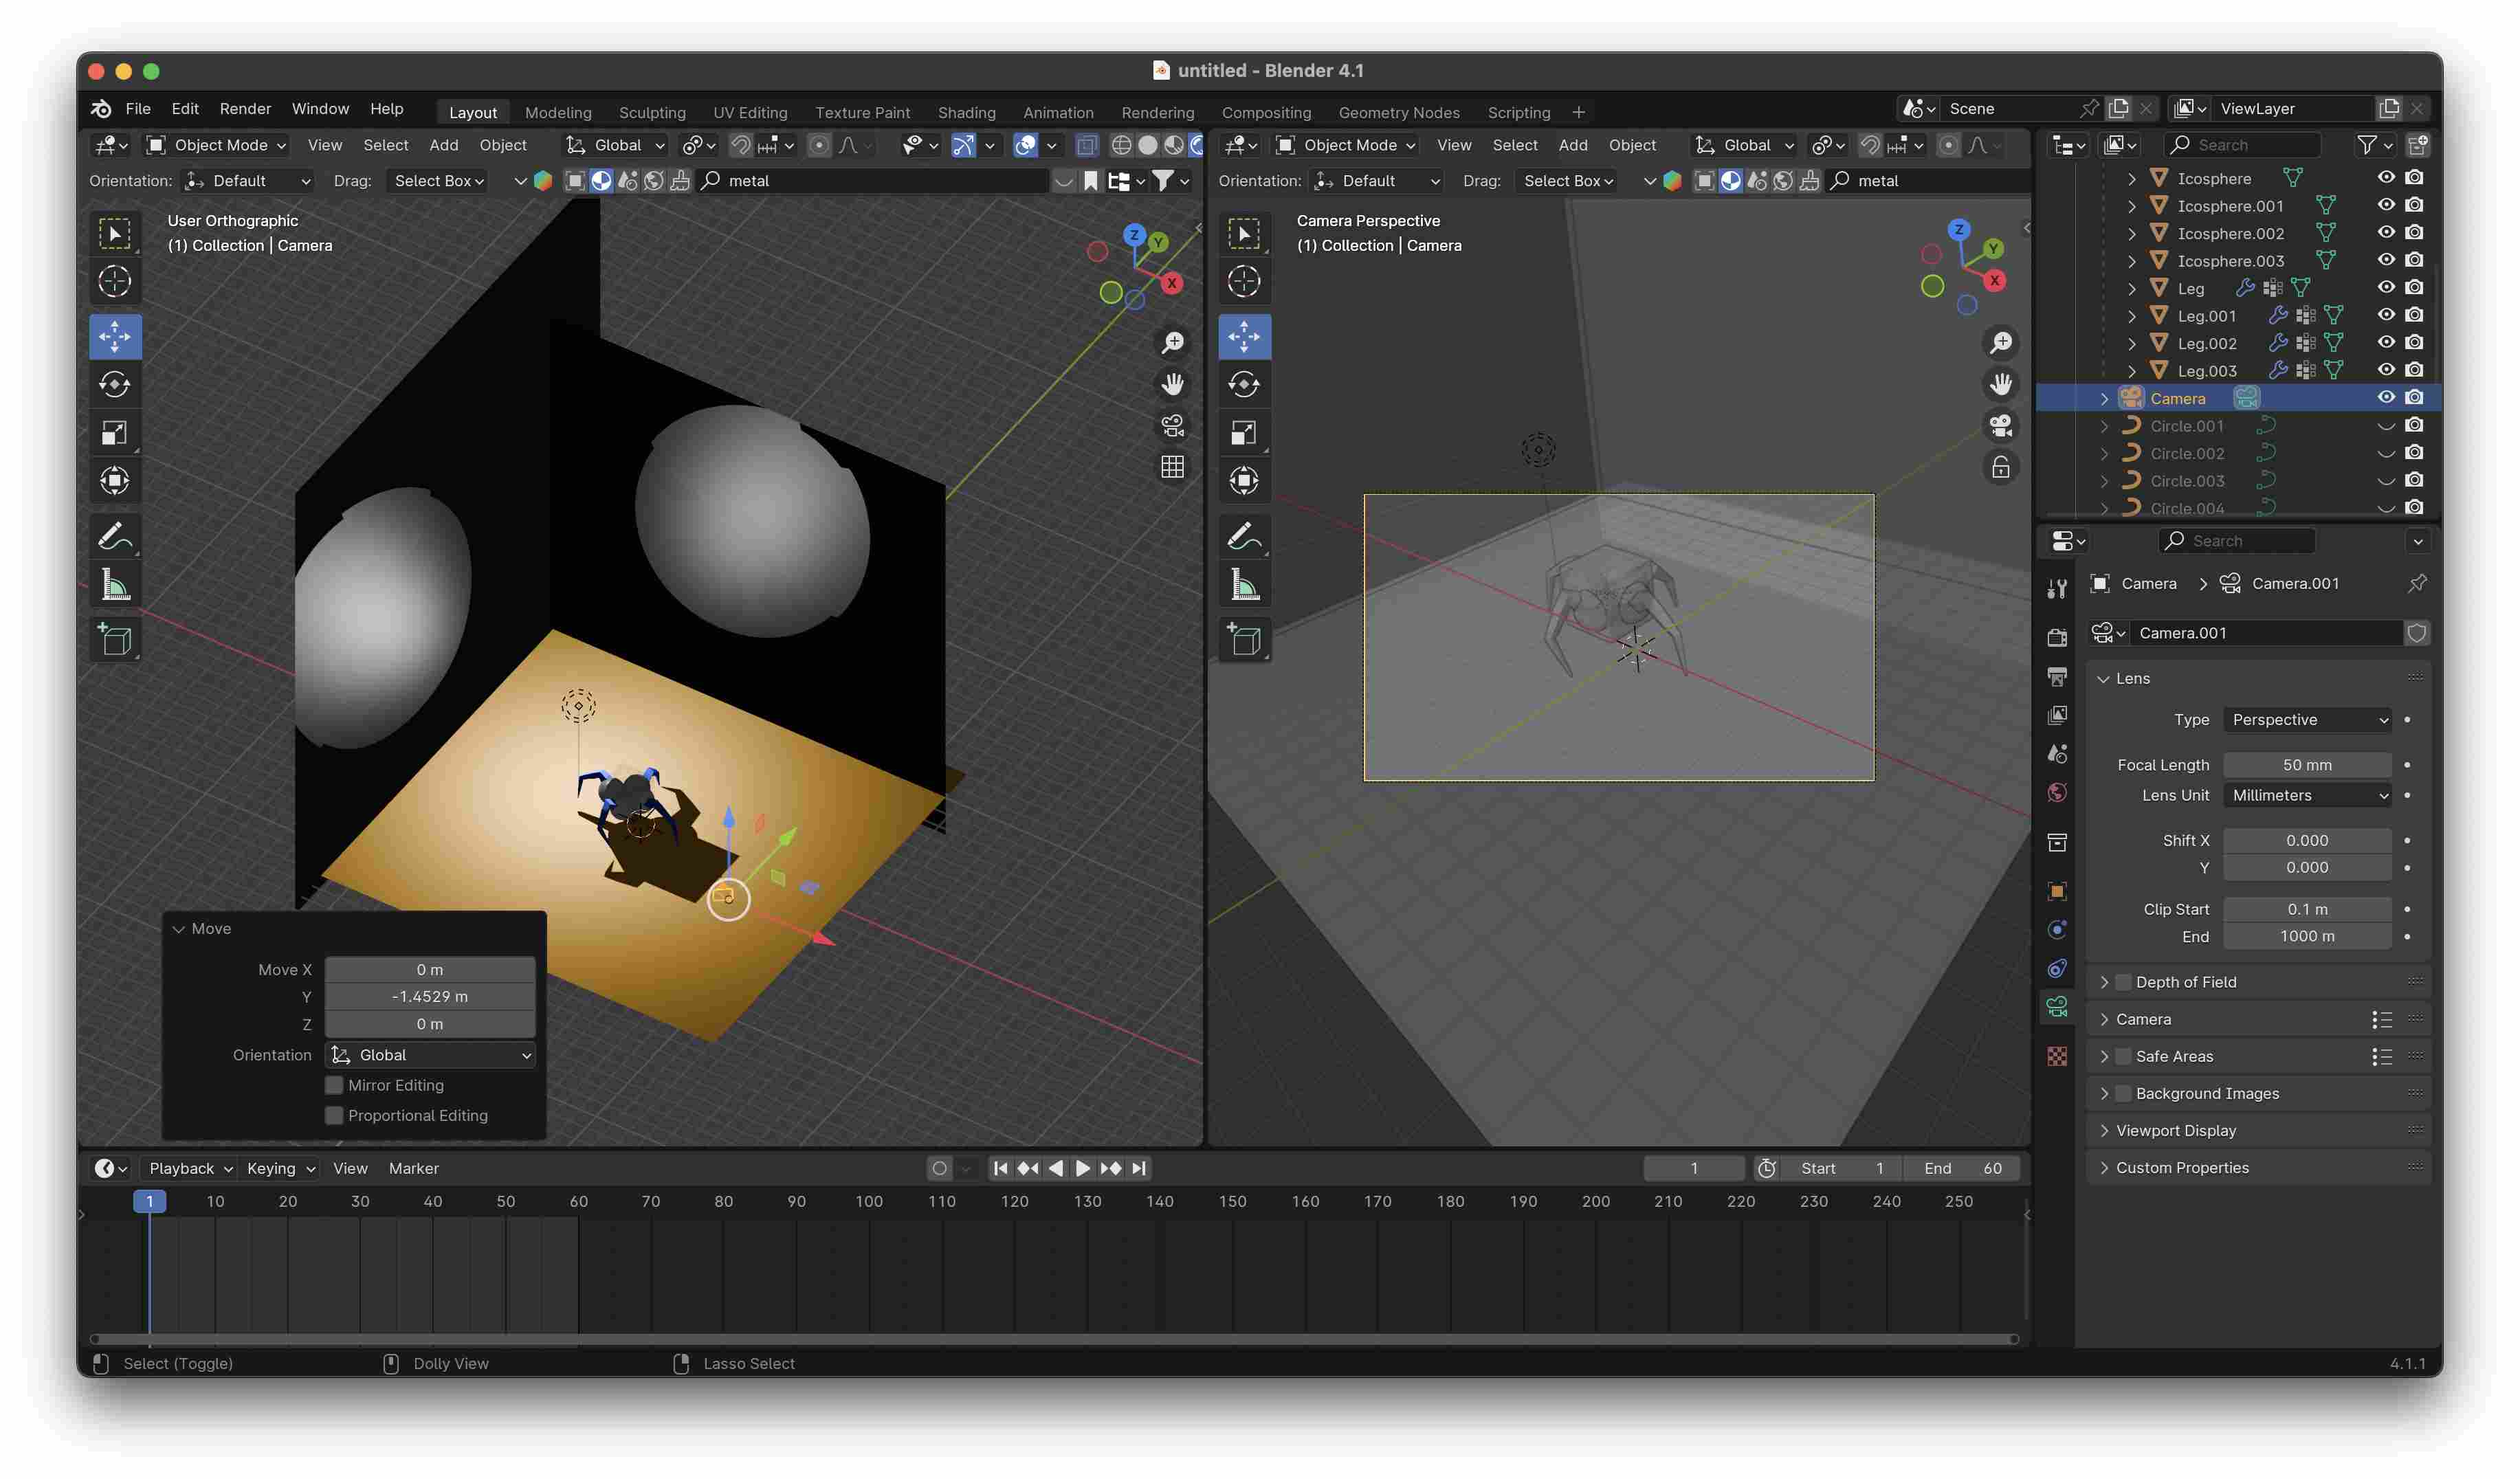Click the outliner Search field
Image resolution: width=2520 pixels, height=1479 pixels.
(2243, 145)
